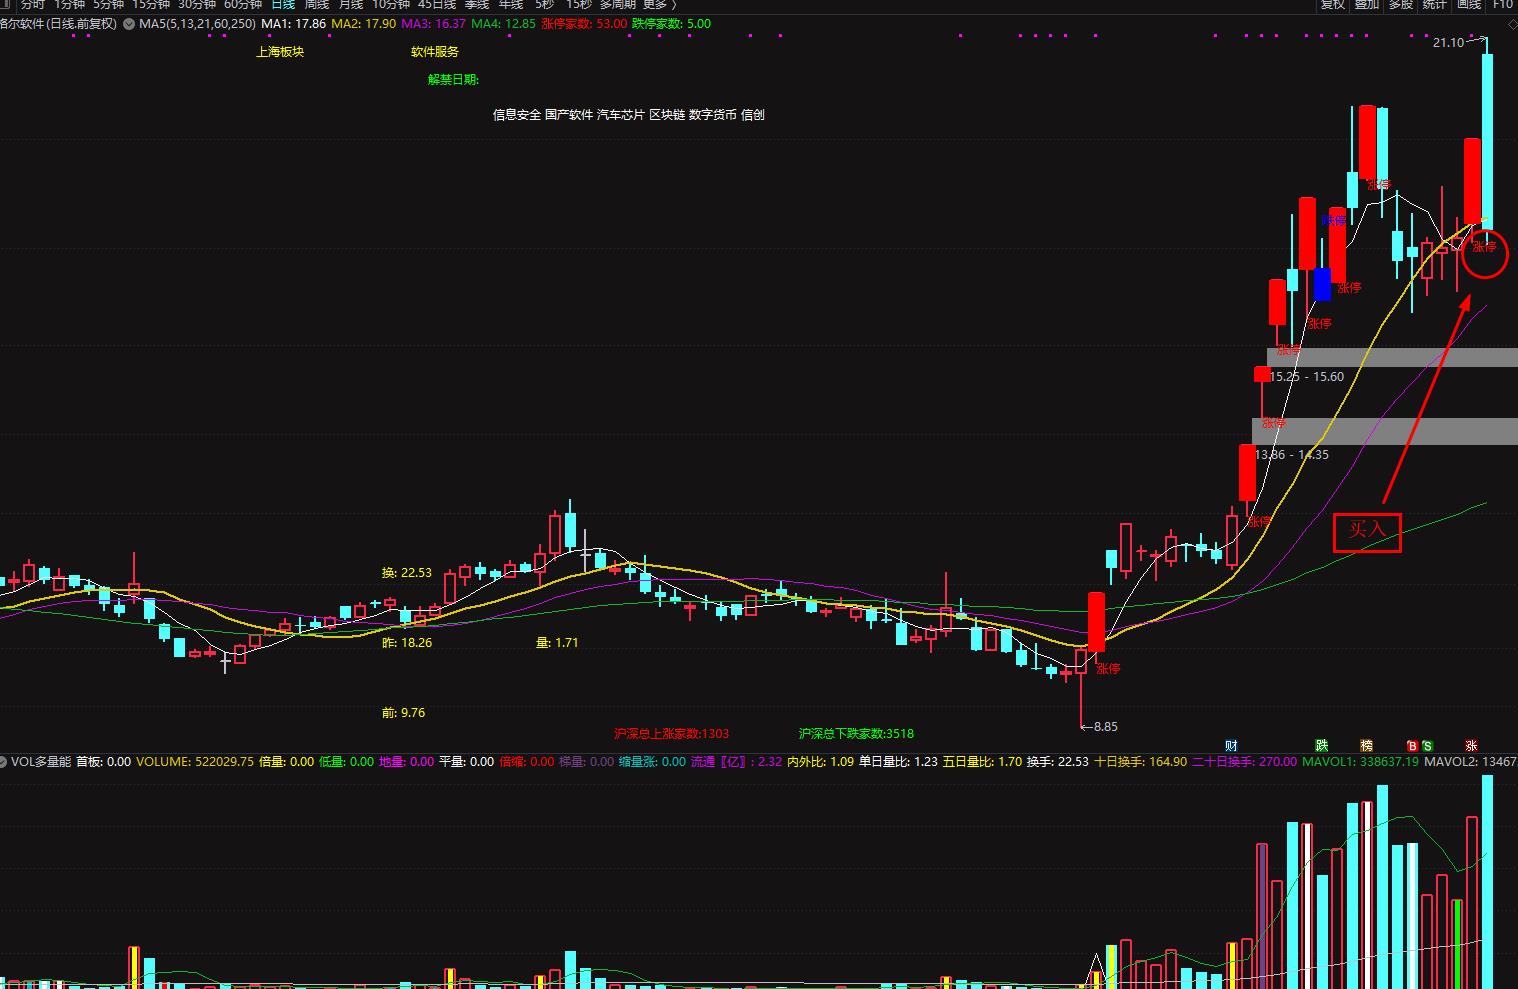Viewport: 1518px width, 989px height.
Task: Click the MA3: 16.37 value
Action: click(434, 24)
